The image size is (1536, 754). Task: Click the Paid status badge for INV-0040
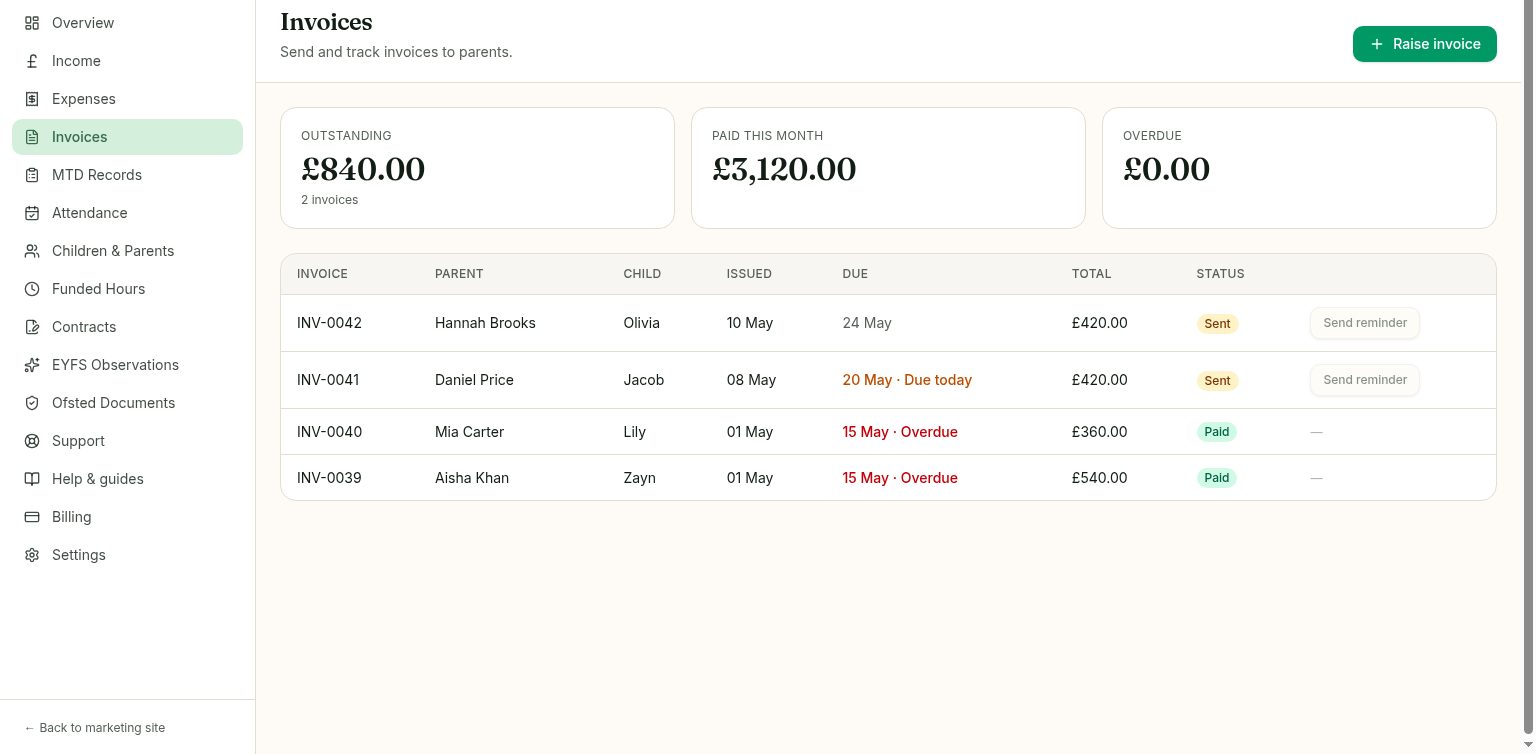click(1216, 432)
